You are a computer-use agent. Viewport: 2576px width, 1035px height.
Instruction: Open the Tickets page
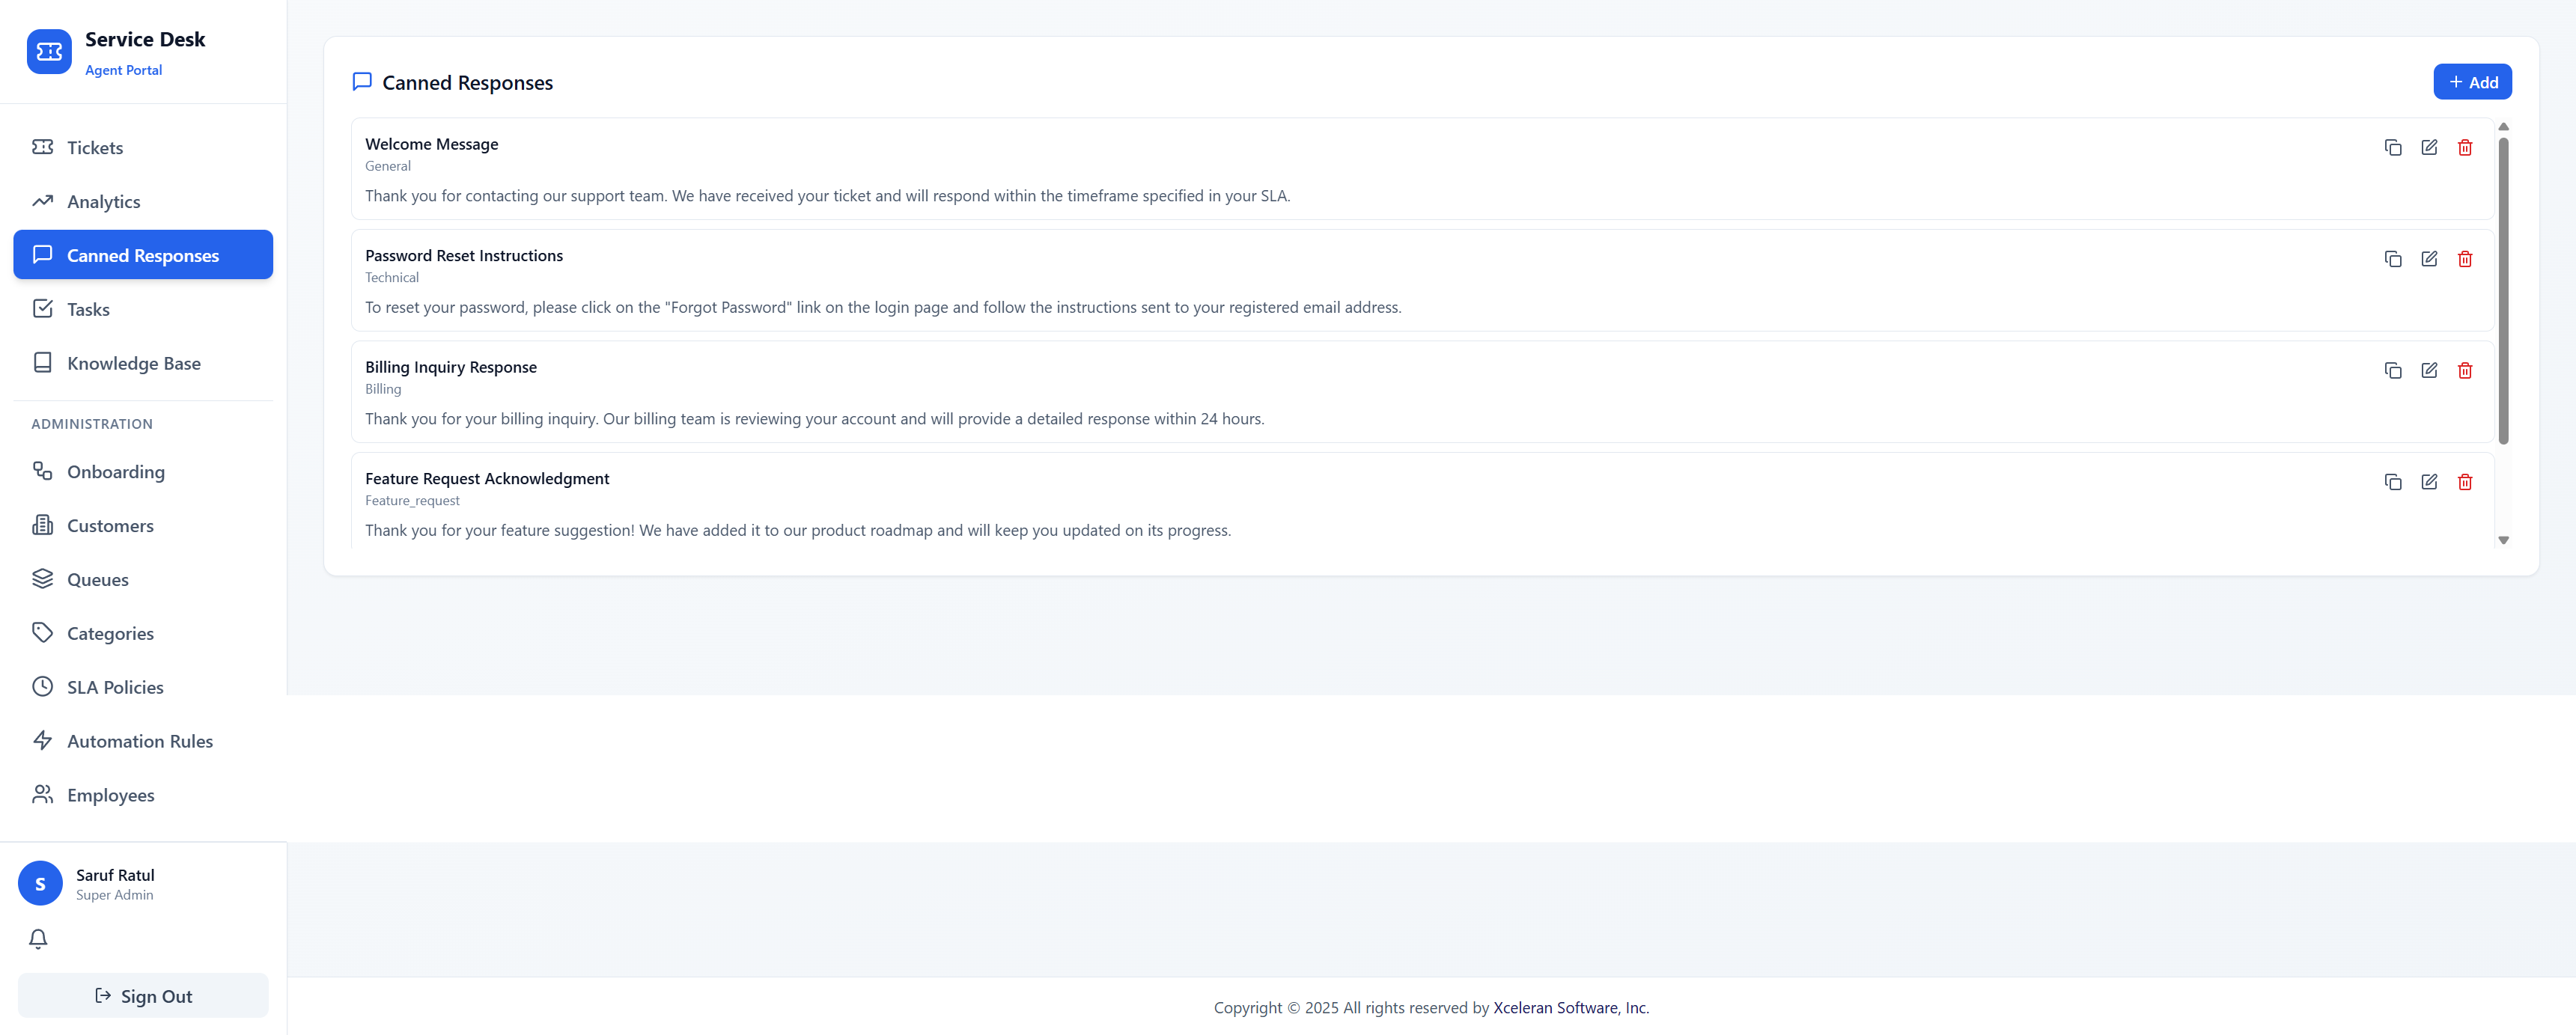click(95, 148)
